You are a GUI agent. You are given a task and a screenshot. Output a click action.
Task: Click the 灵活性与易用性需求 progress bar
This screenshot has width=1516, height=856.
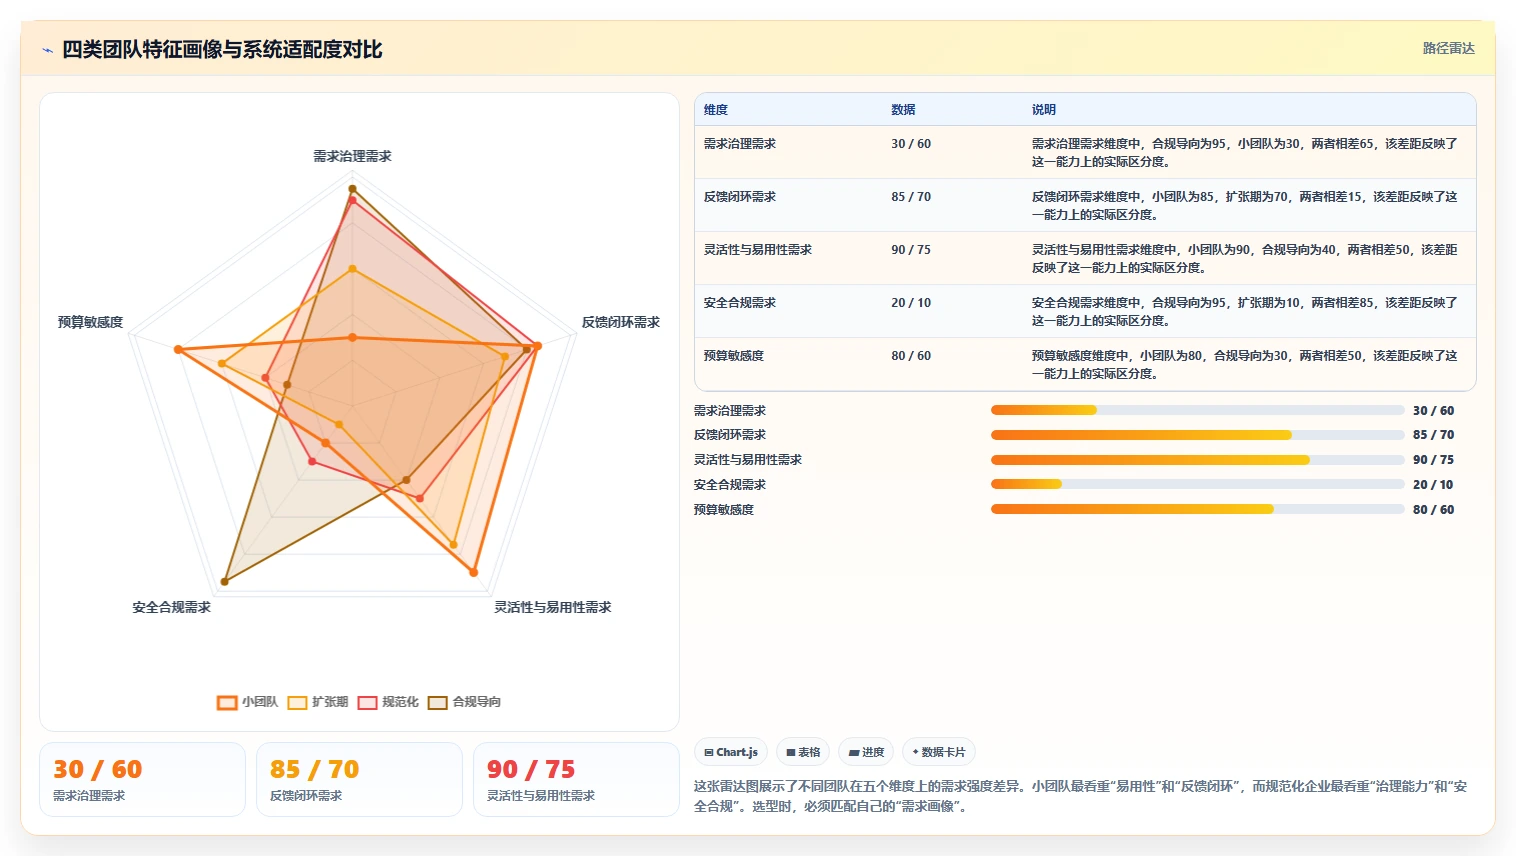[1197, 460]
